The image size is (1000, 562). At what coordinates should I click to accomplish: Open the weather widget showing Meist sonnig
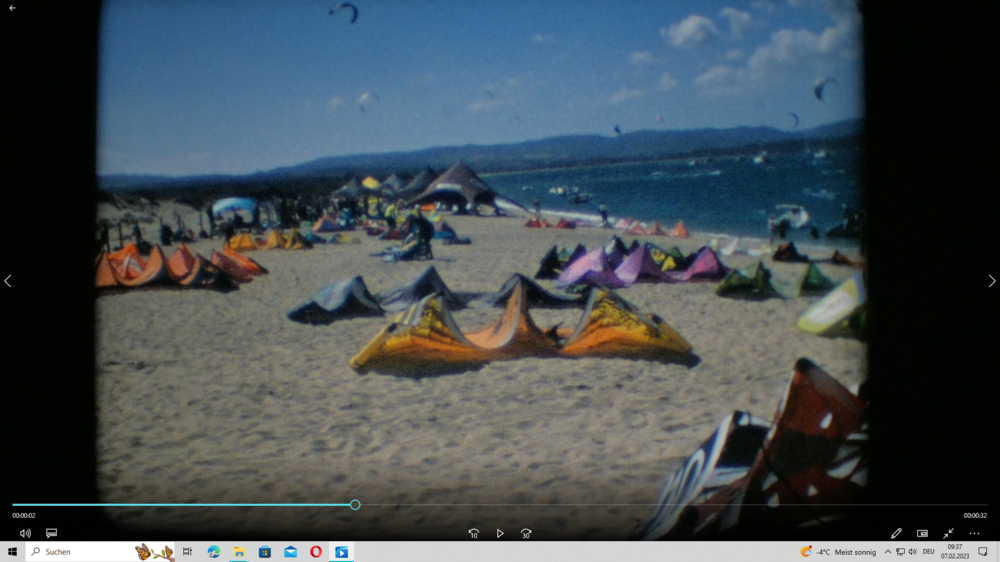(838, 552)
